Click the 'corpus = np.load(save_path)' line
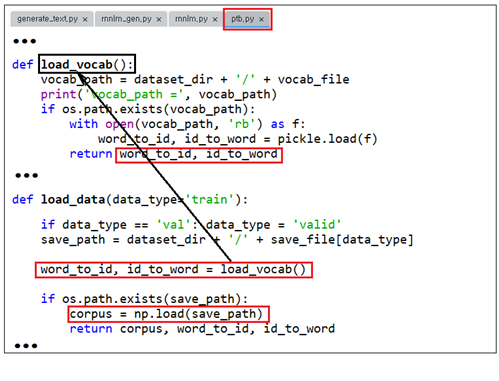Image resolution: width=499 pixels, height=381 pixels. tap(168, 314)
